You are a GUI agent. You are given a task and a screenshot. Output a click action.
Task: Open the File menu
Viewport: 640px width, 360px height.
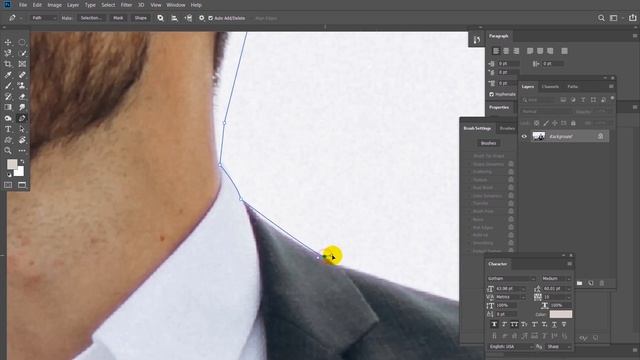(x=23, y=5)
